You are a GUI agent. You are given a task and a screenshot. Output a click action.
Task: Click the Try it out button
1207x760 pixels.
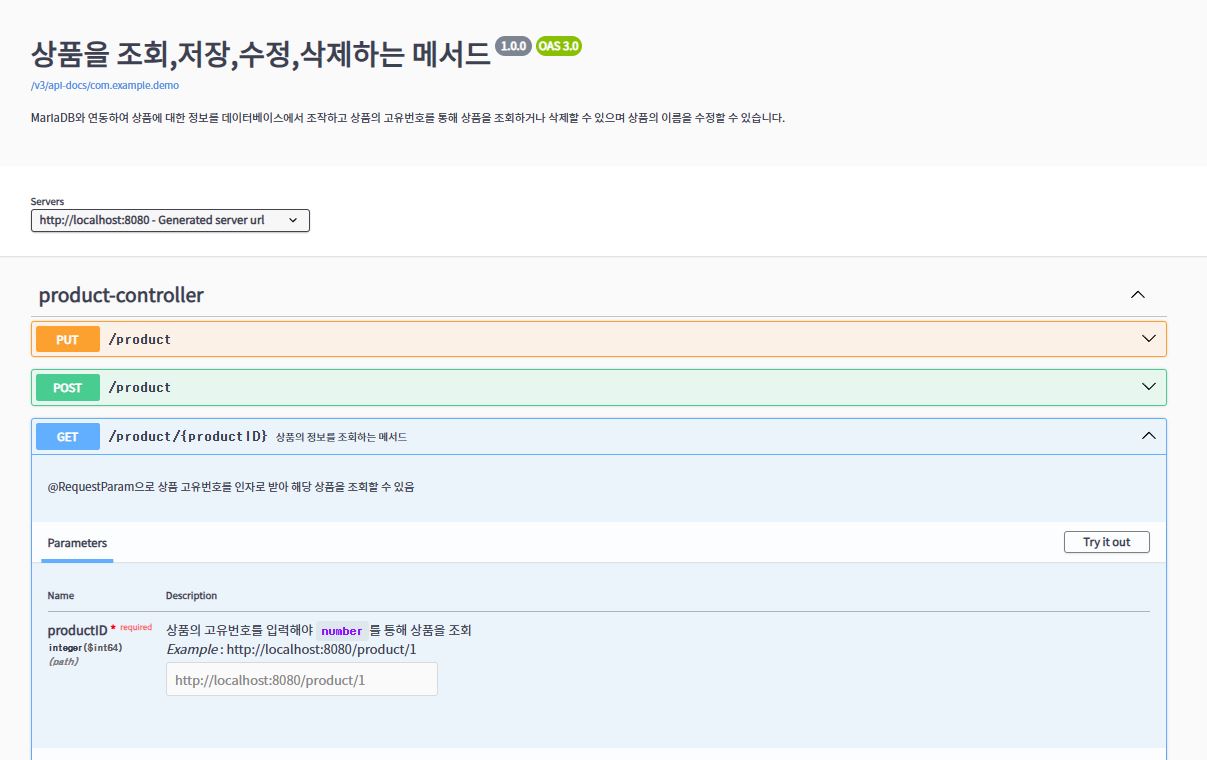[x=1107, y=542]
